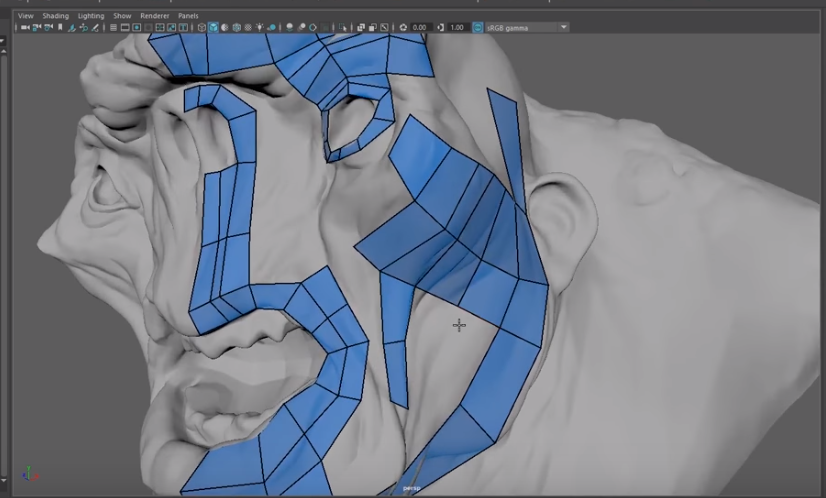Viewport: 826px width, 498px height.
Task: Toggle 2D Pan/Zoom icon
Action: [83, 27]
